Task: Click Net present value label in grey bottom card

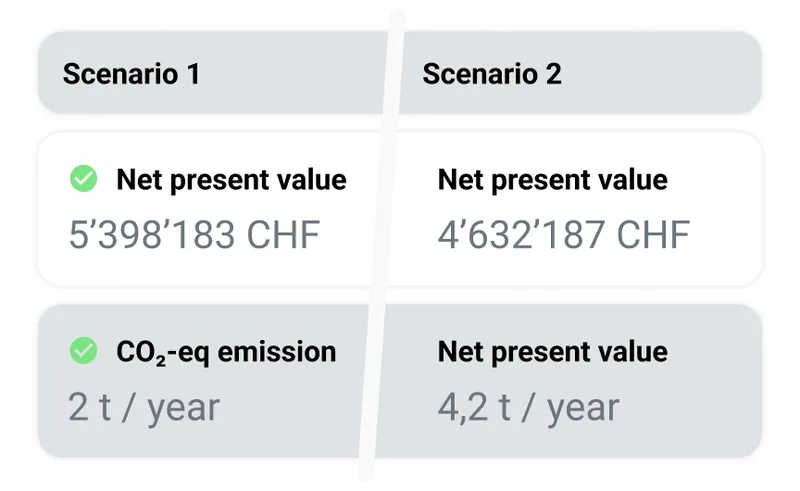Action: pos(553,352)
